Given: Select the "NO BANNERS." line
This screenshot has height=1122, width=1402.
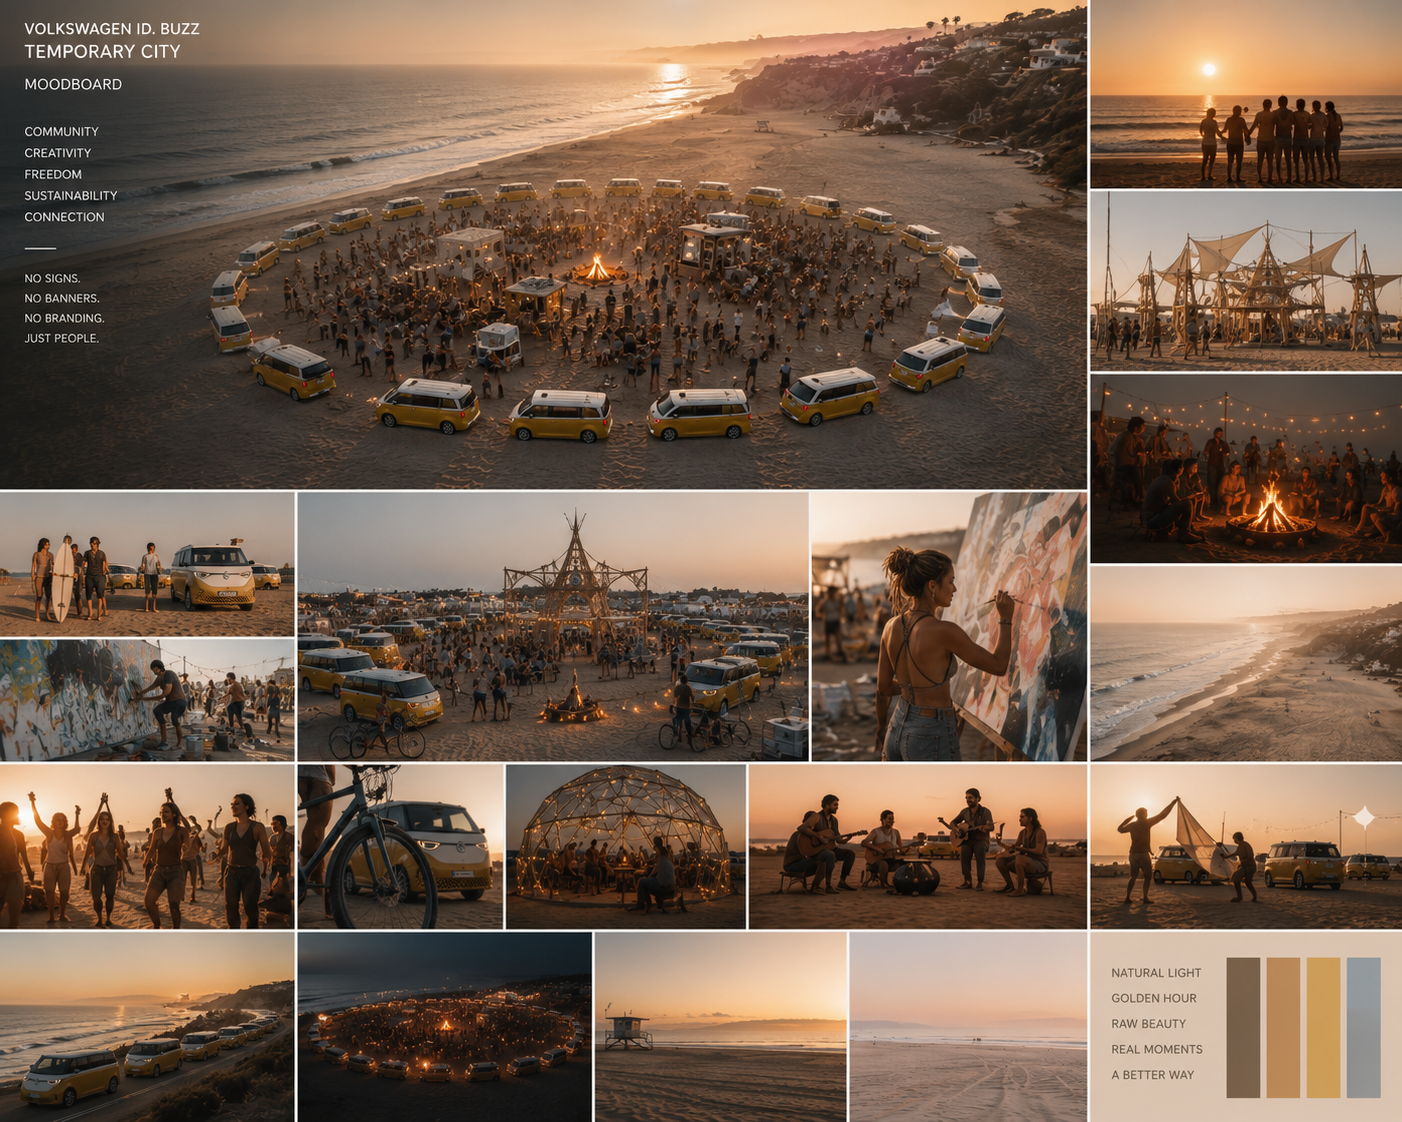Looking at the screenshot, I should (62, 299).
